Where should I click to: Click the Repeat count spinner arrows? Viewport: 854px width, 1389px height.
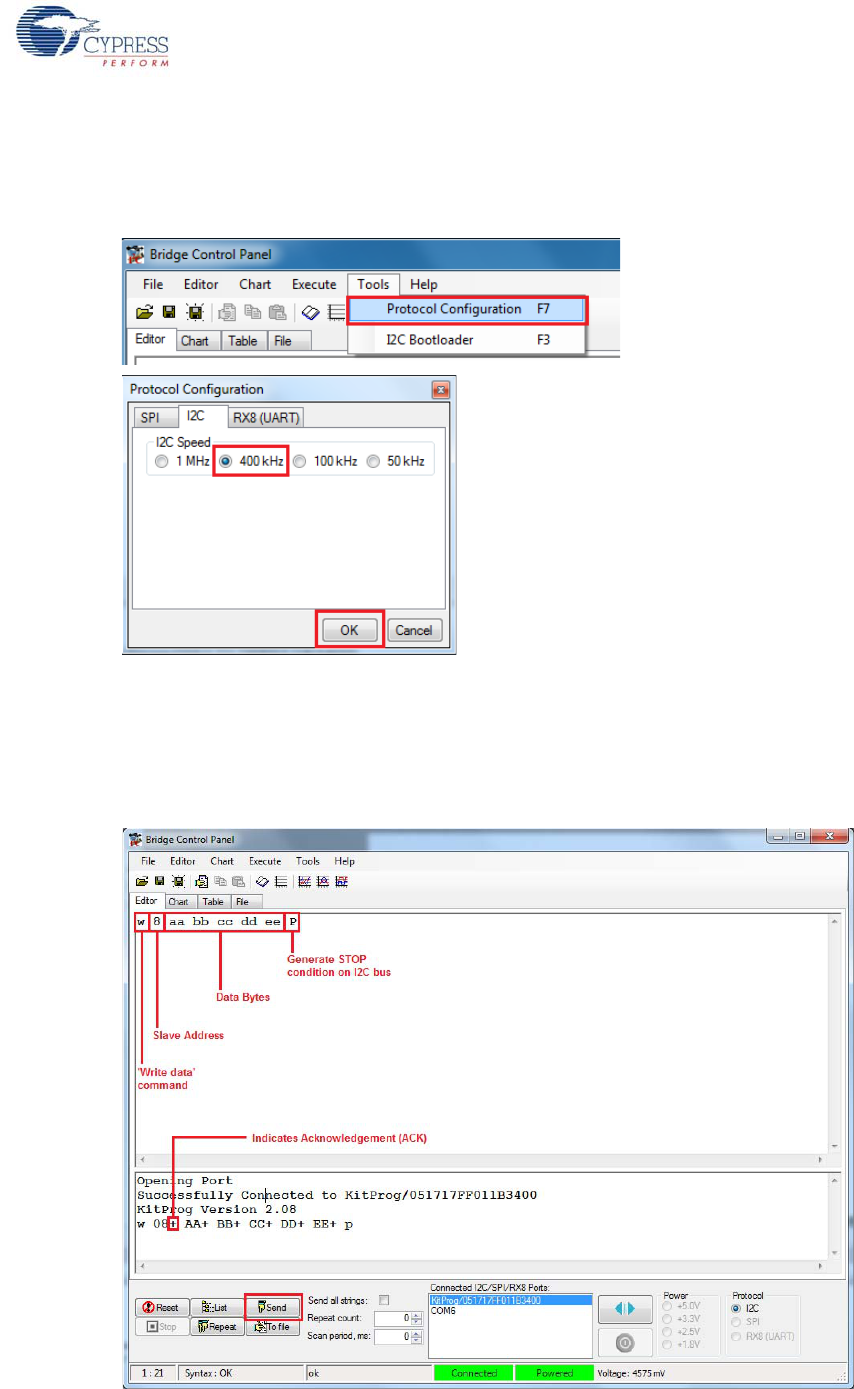417,1318
